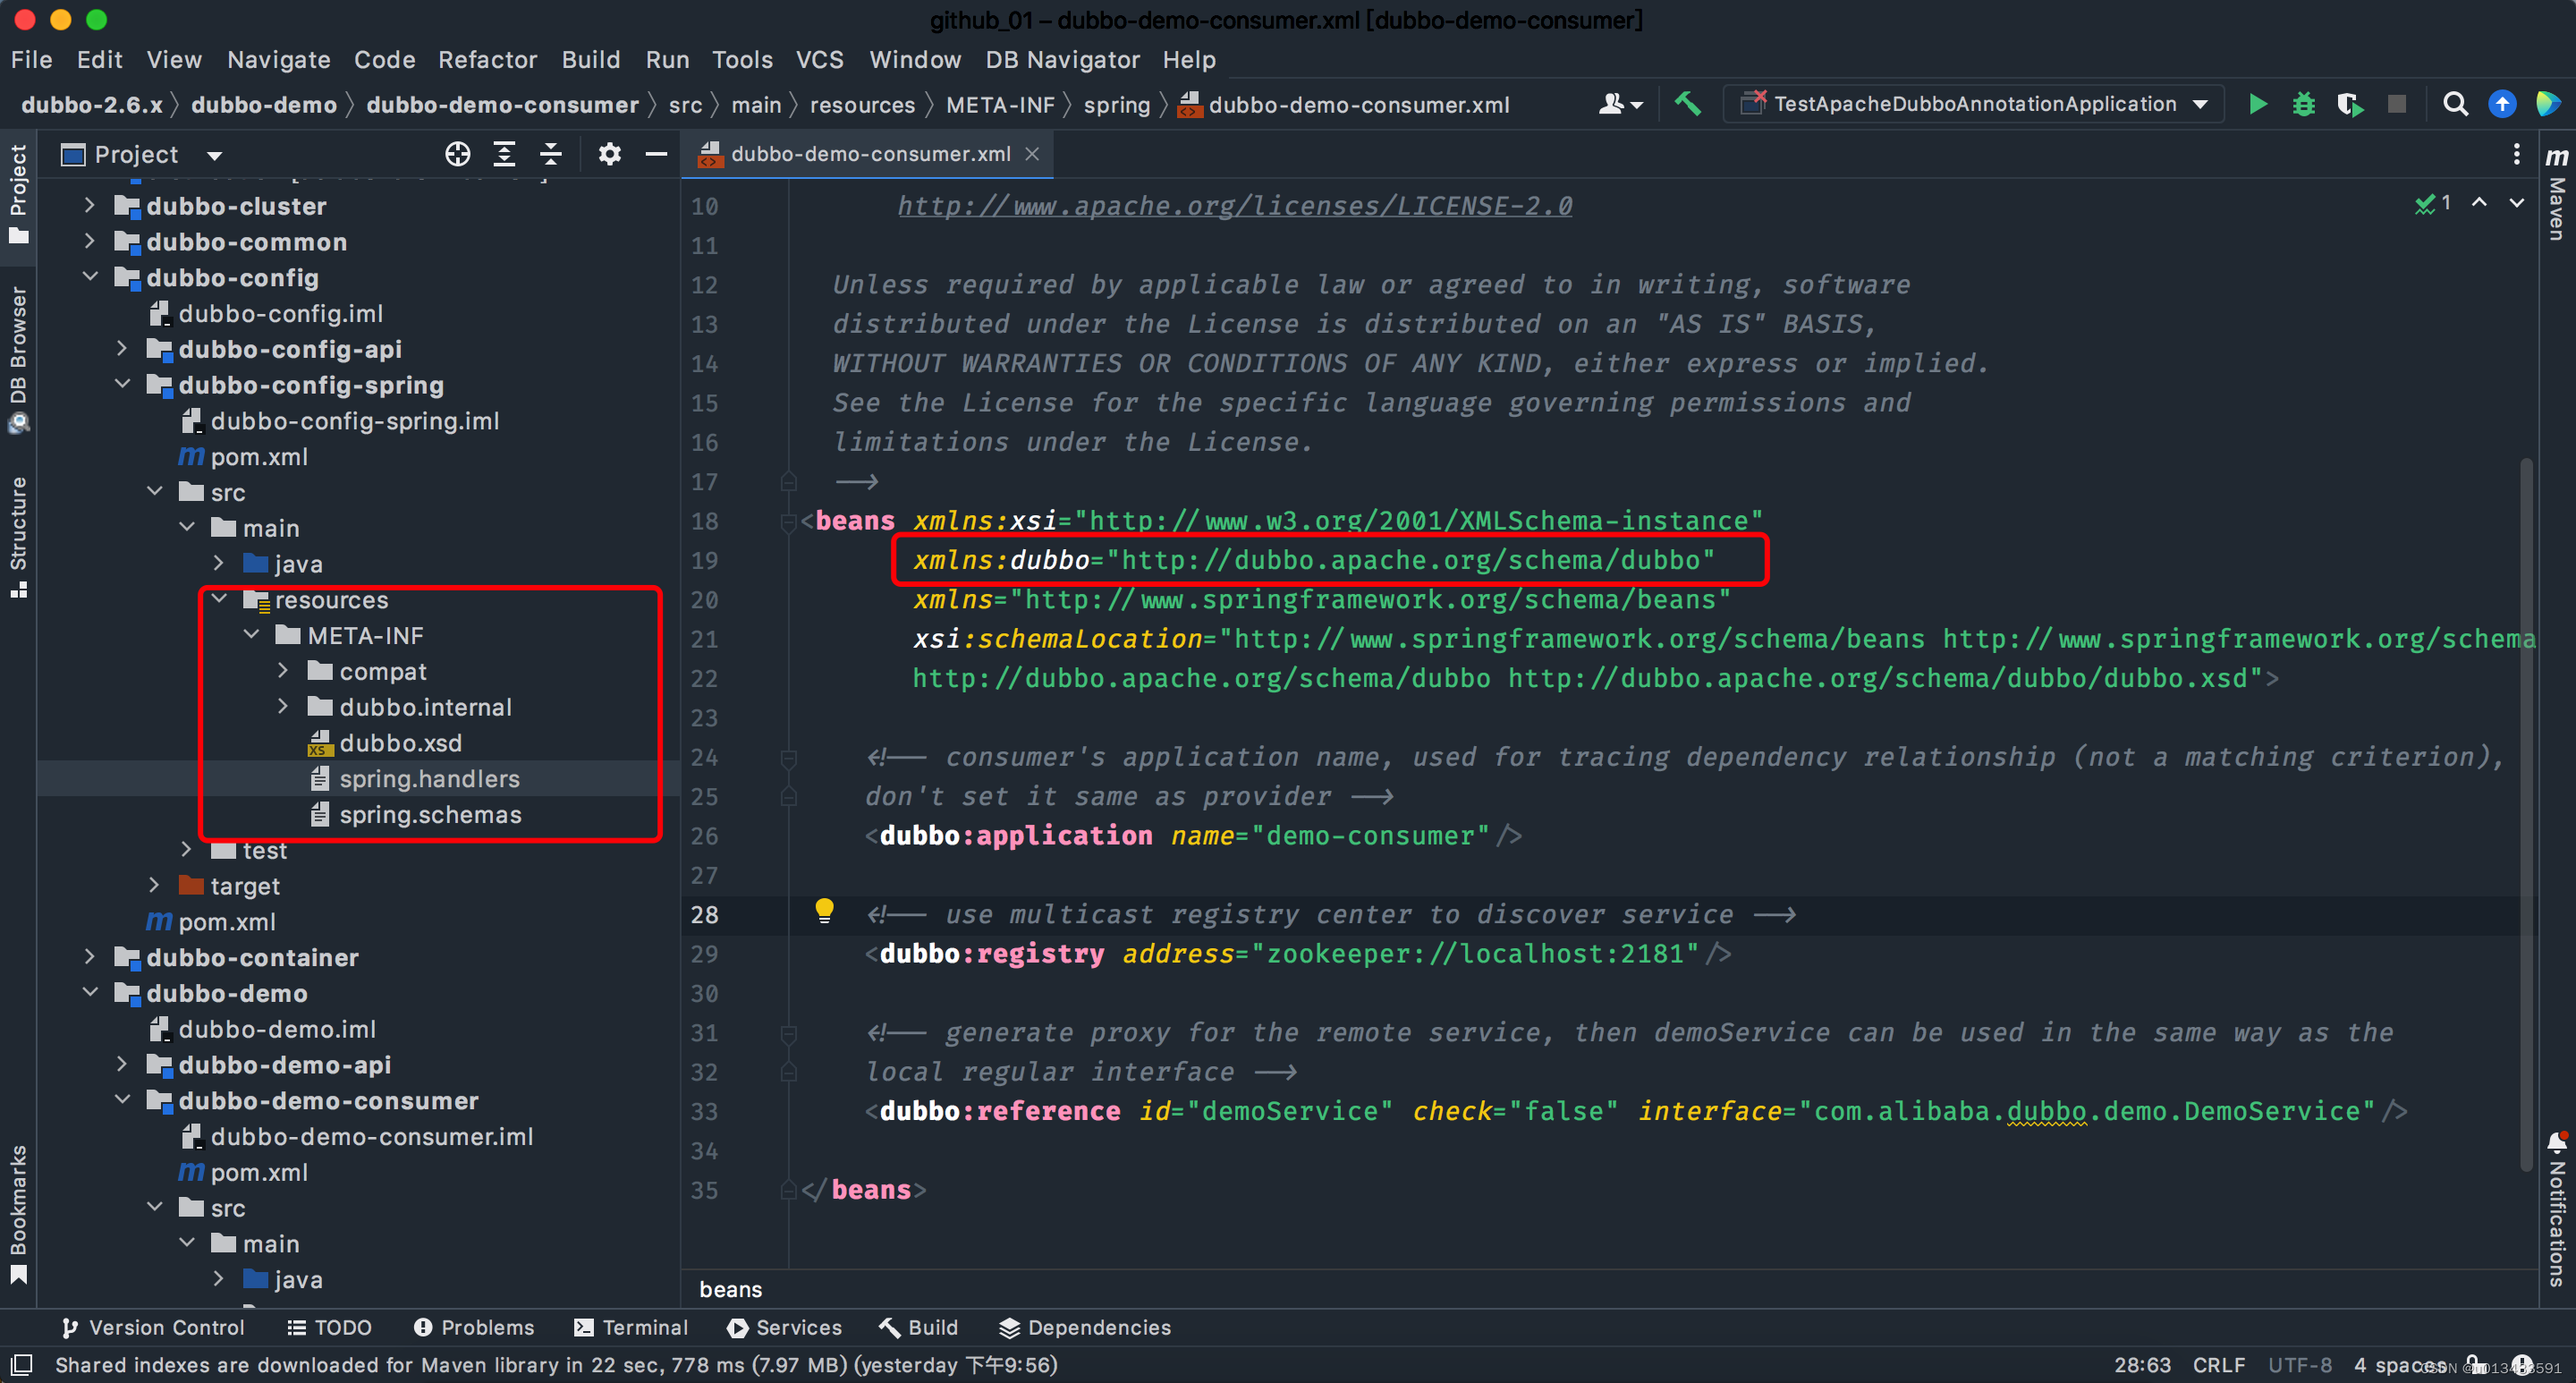
Task: Click the IDE update arrow icon
Action: pyautogui.click(x=2502, y=104)
